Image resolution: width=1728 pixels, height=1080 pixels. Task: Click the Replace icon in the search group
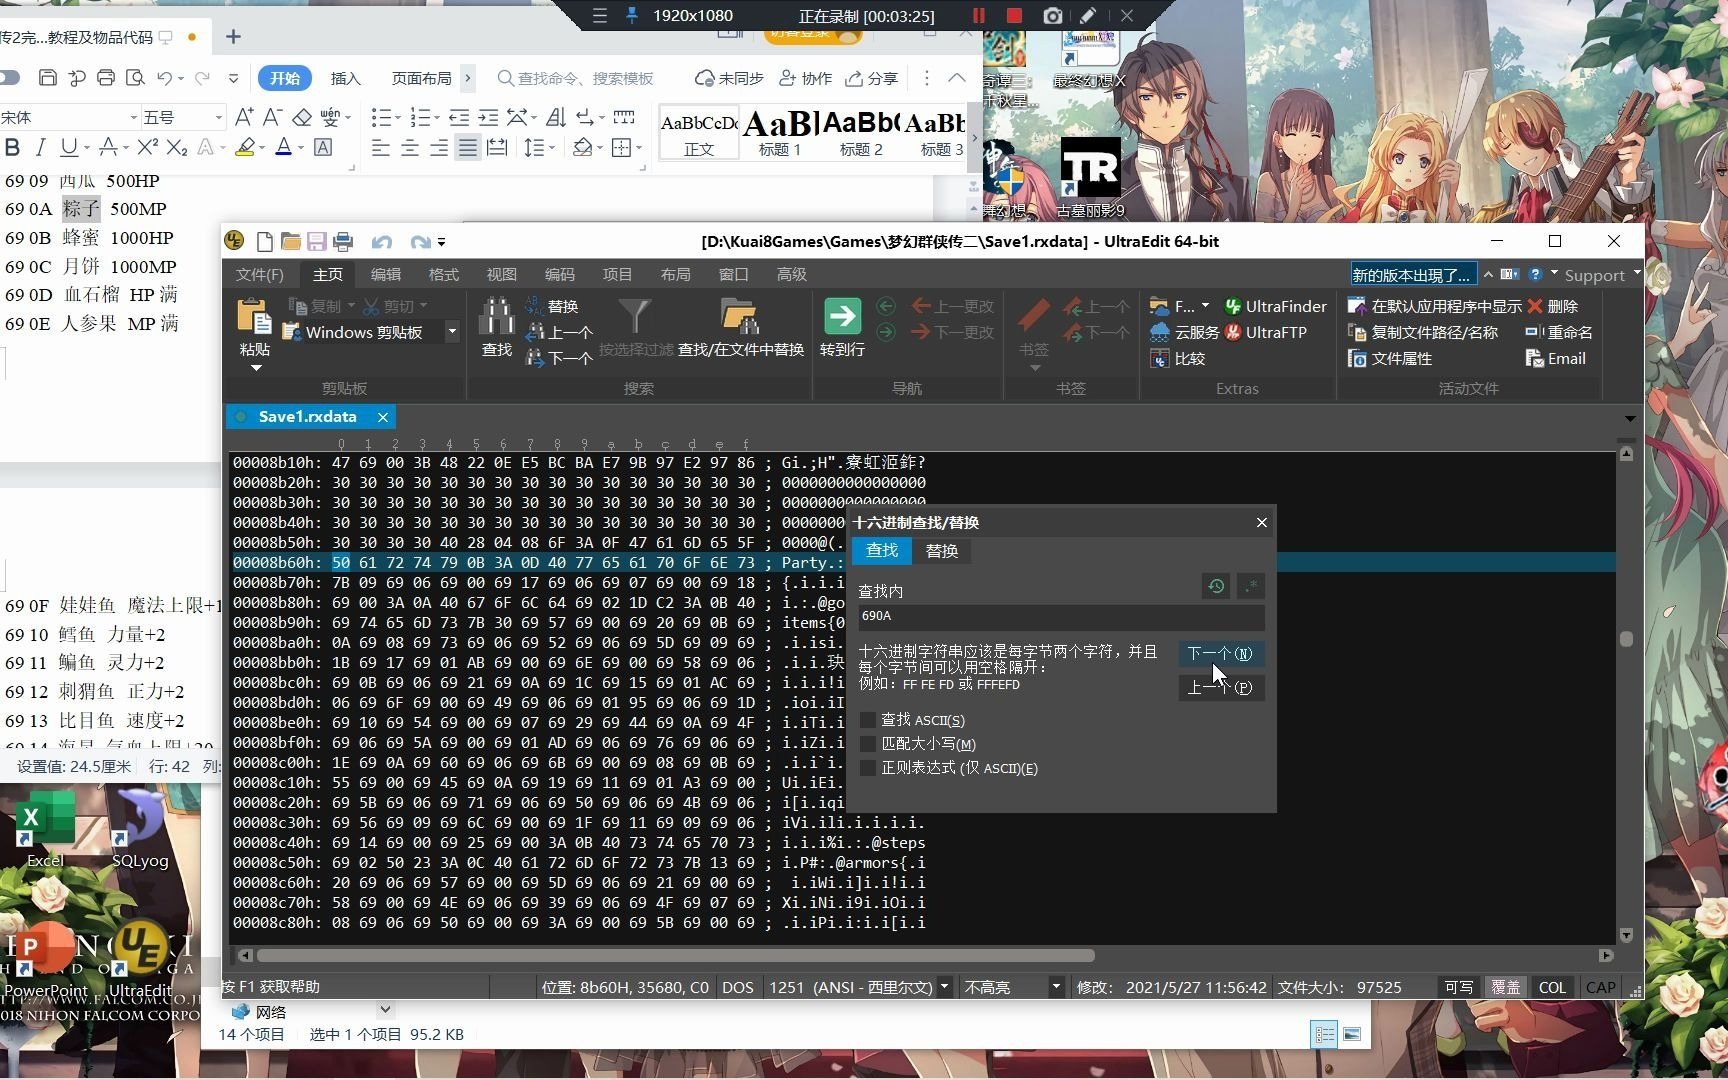[535, 306]
